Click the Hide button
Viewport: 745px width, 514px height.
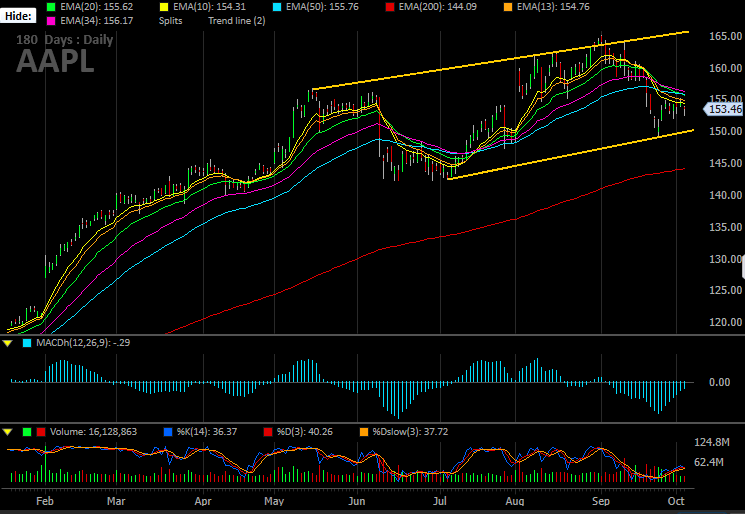pyautogui.click(x=18, y=16)
